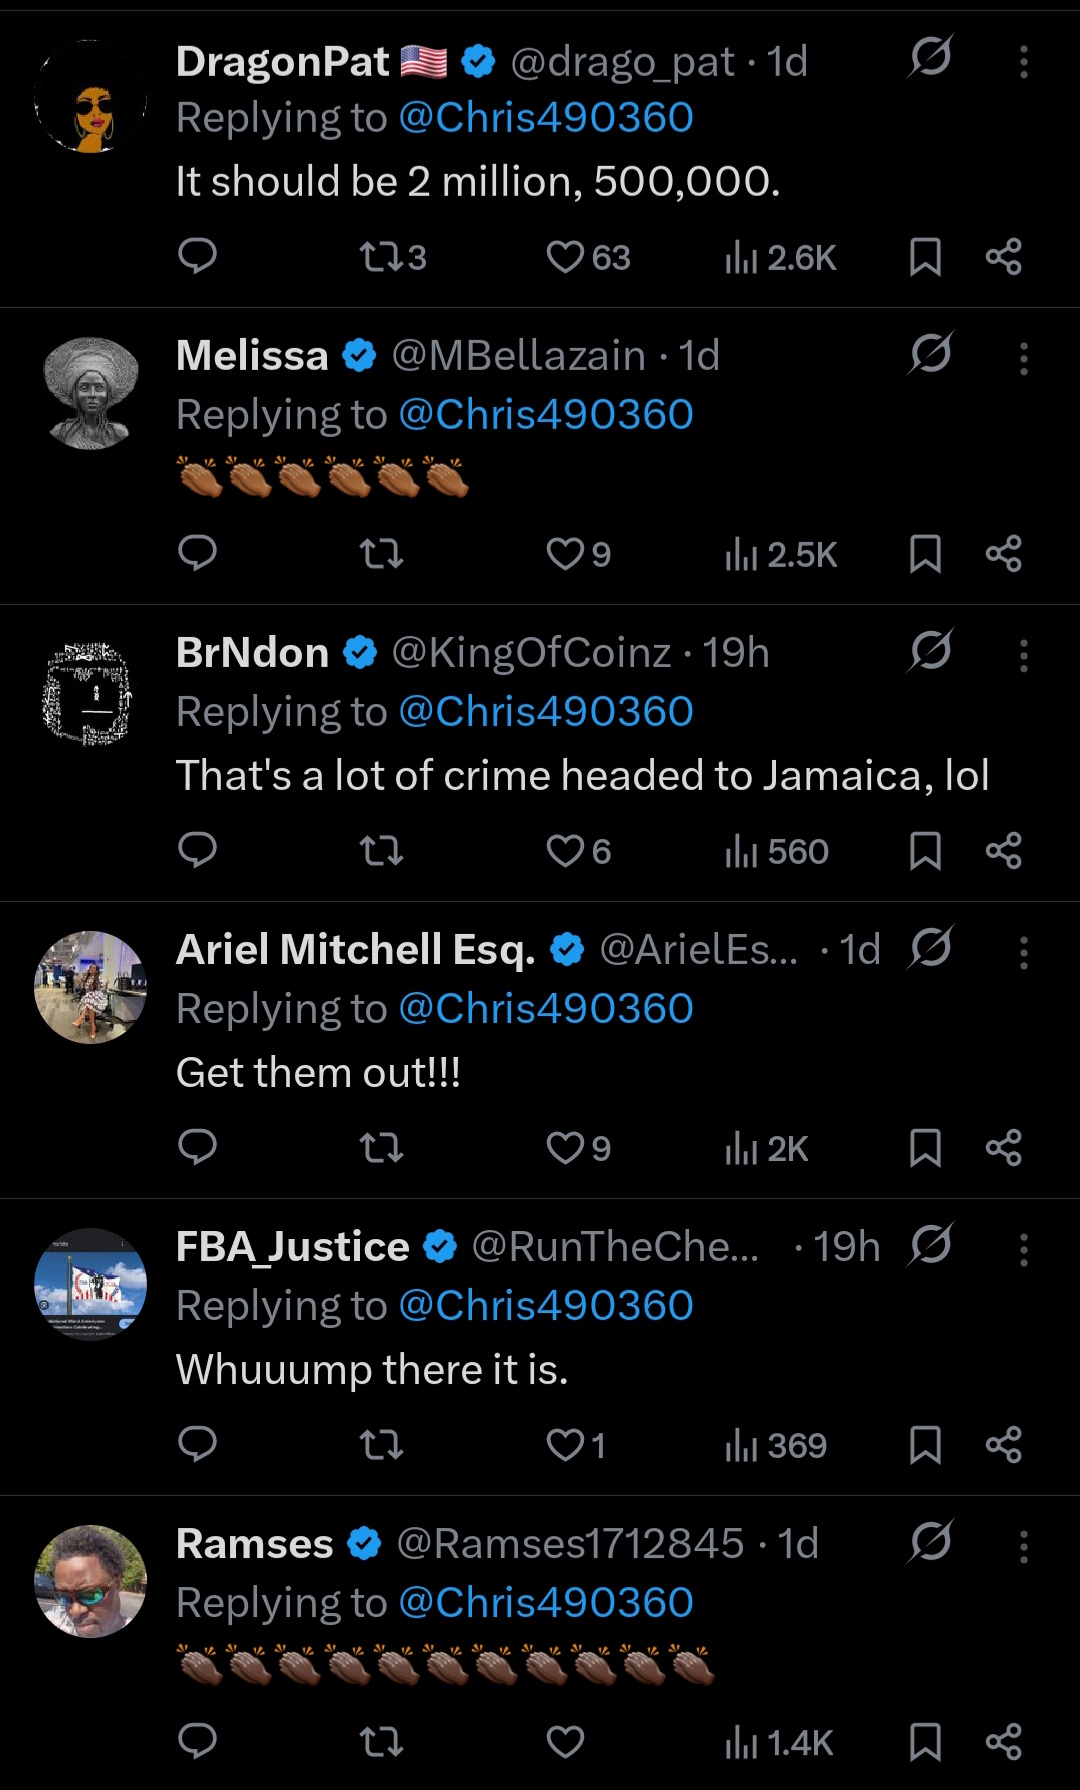Viewport: 1080px width, 1790px height.
Task: Repost FBA_Justice's reply
Action: 381,1445
